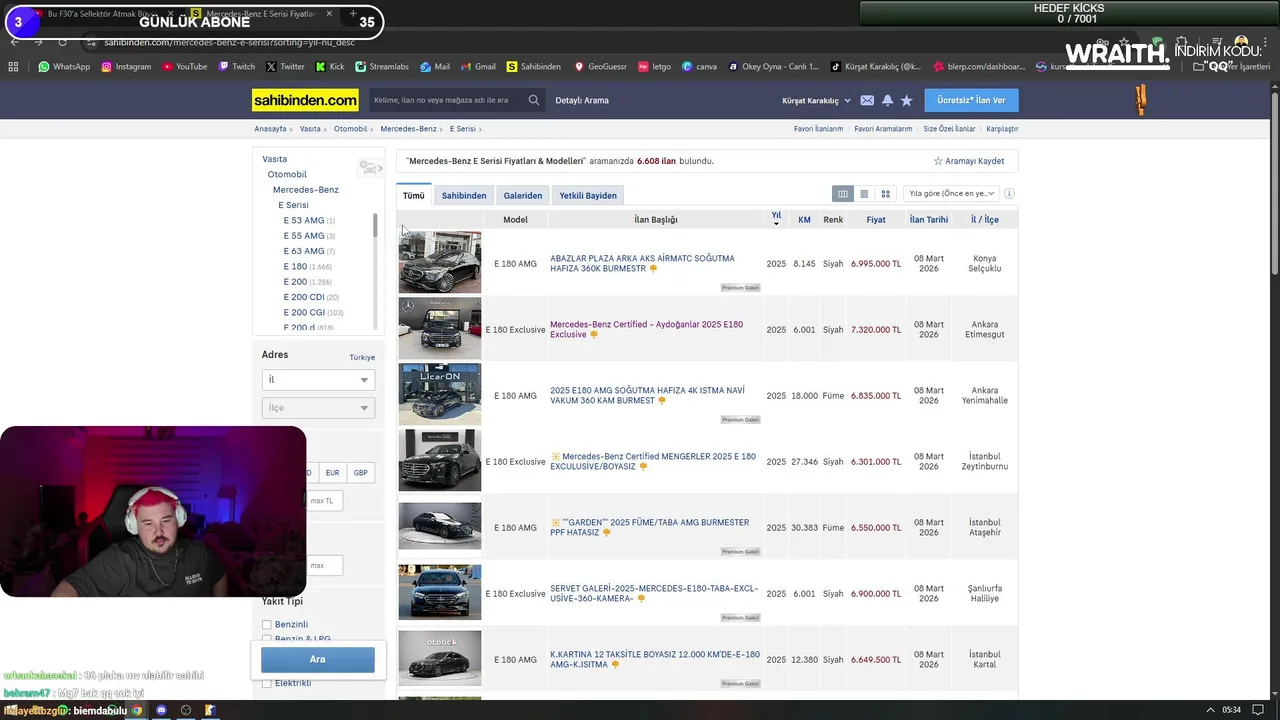The height and width of the screenshot is (720, 1280).
Task: Click the browser apps grid icon
Action: click(x=13, y=67)
